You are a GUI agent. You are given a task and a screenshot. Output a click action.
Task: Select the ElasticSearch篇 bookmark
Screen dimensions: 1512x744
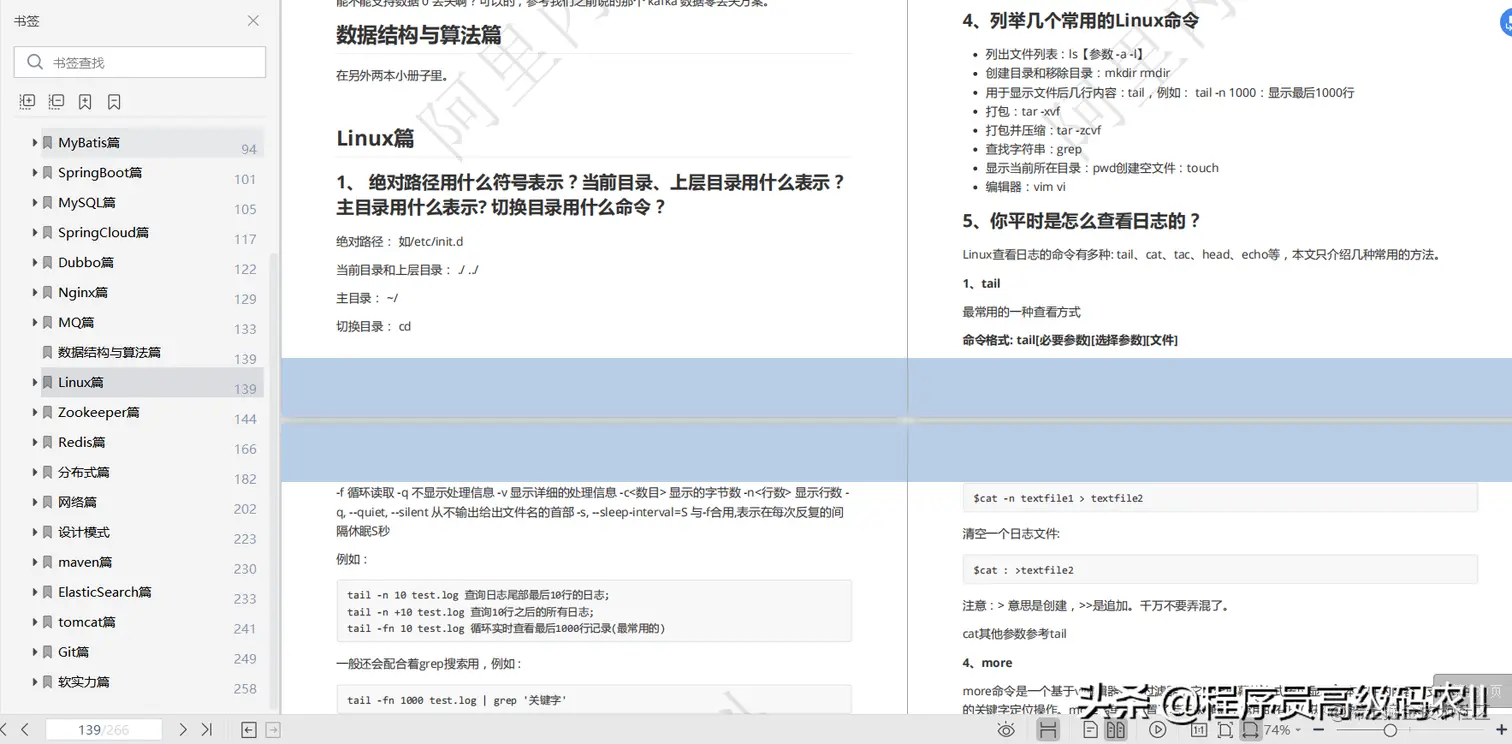tap(105, 593)
